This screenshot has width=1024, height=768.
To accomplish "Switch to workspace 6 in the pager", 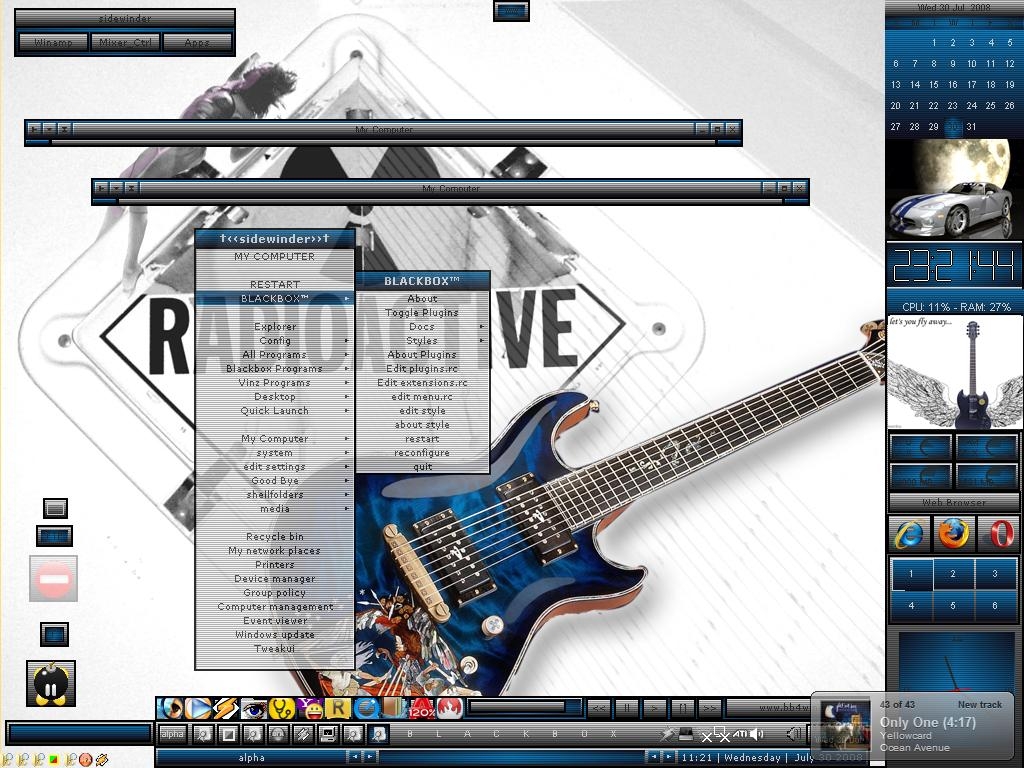I will [x=995, y=605].
